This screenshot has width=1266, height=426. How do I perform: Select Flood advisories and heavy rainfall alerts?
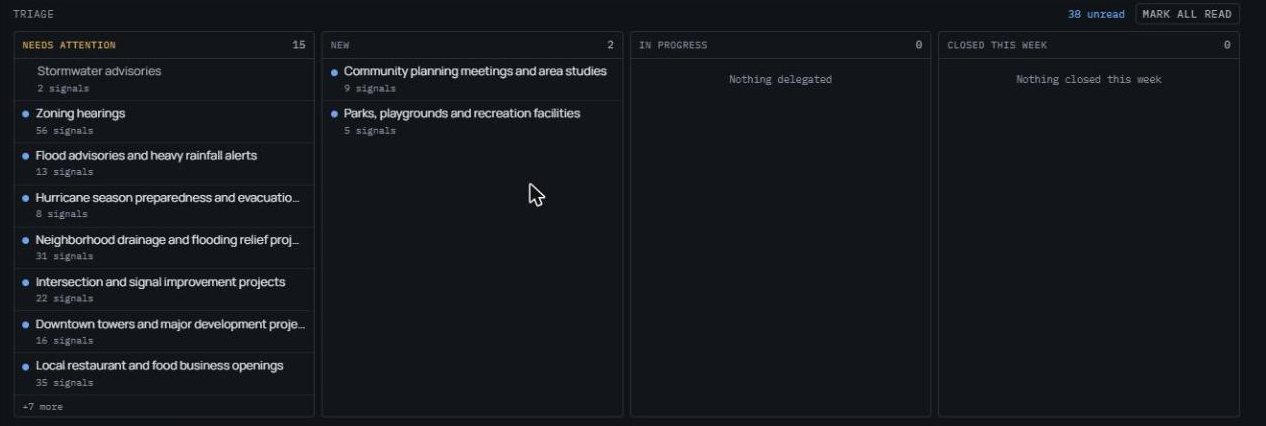pyautogui.click(x=164, y=163)
